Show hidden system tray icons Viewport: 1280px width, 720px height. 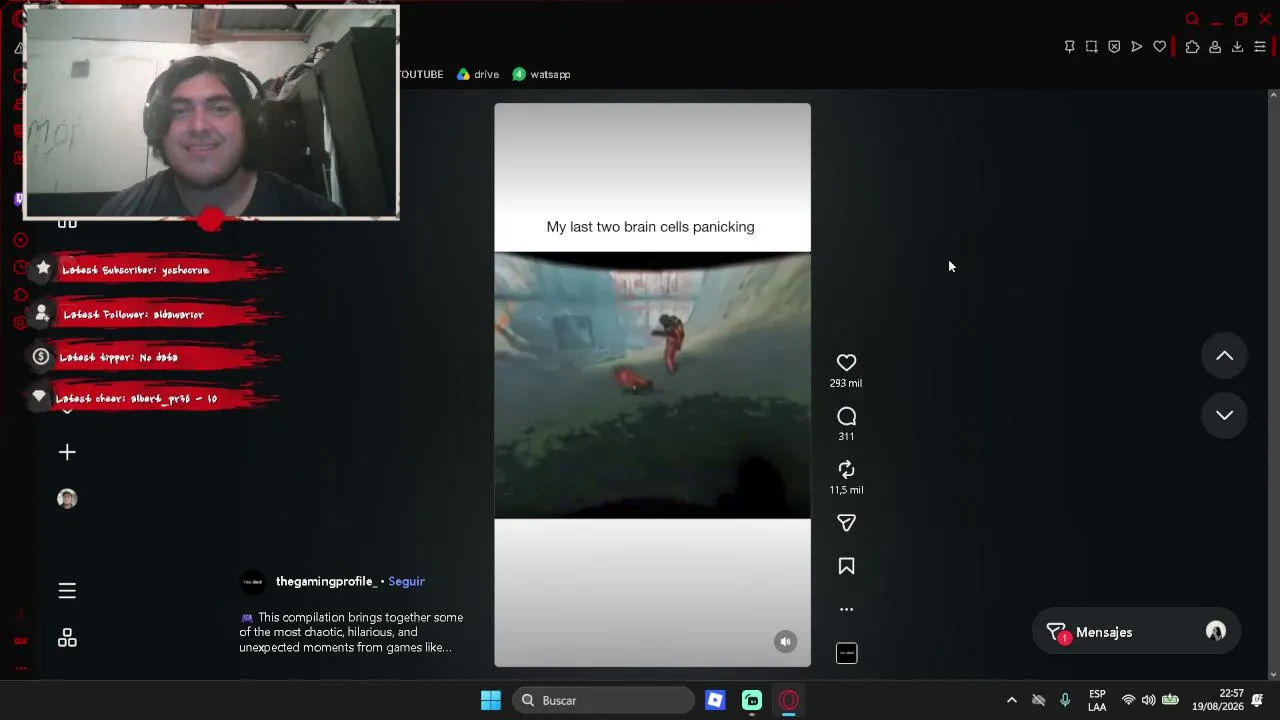coord(1011,700)
